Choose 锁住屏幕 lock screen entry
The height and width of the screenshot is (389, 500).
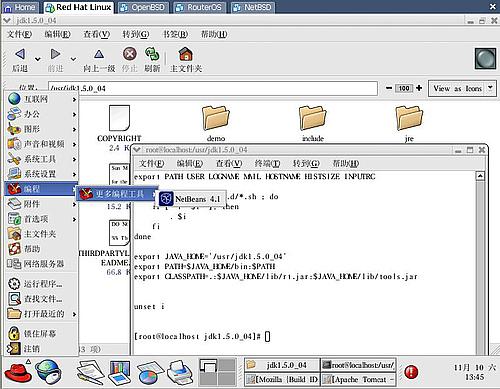pos(42,333)
